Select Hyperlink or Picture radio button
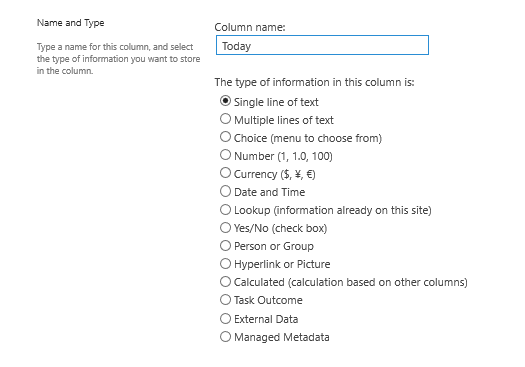 pos(225,264)
